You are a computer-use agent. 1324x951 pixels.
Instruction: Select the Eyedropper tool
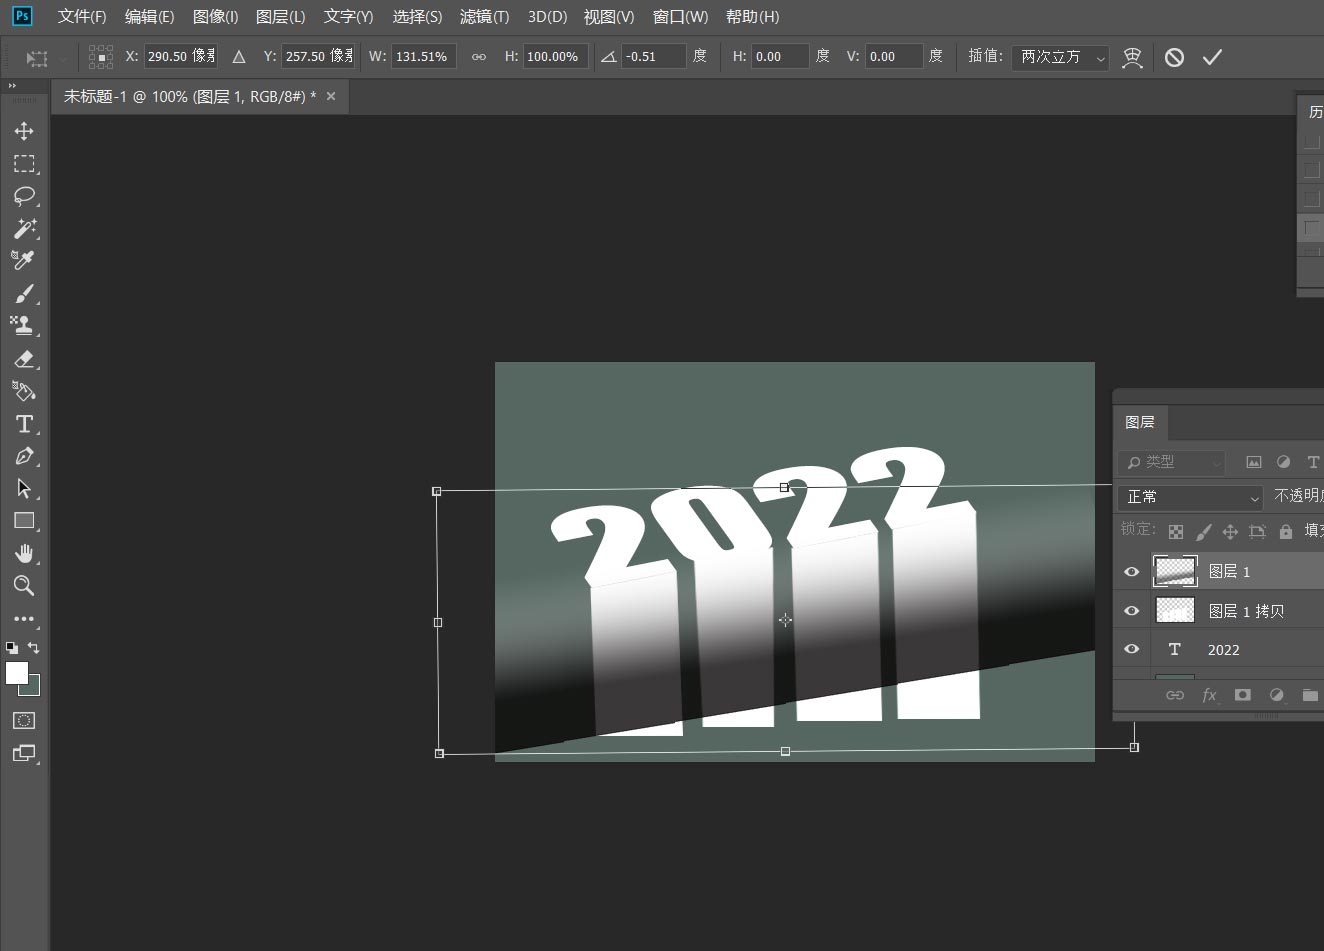24,261
